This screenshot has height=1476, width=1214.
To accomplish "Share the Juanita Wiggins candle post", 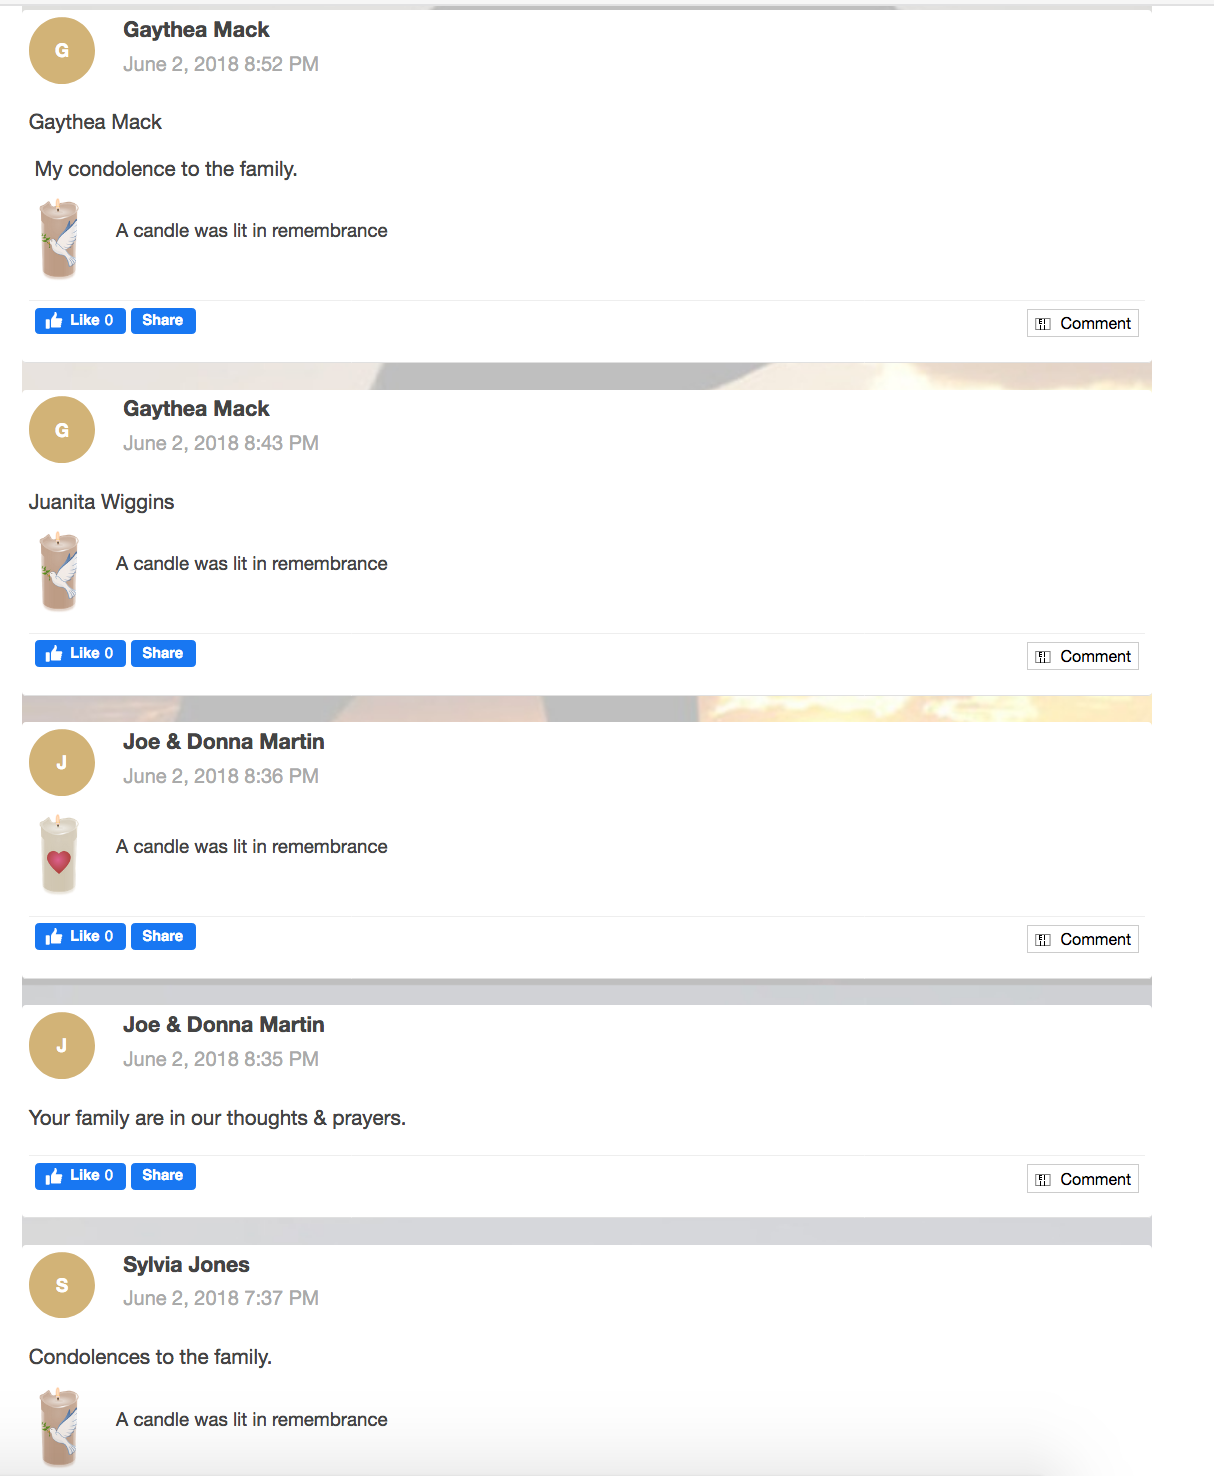I will click(x=163, y=654).
